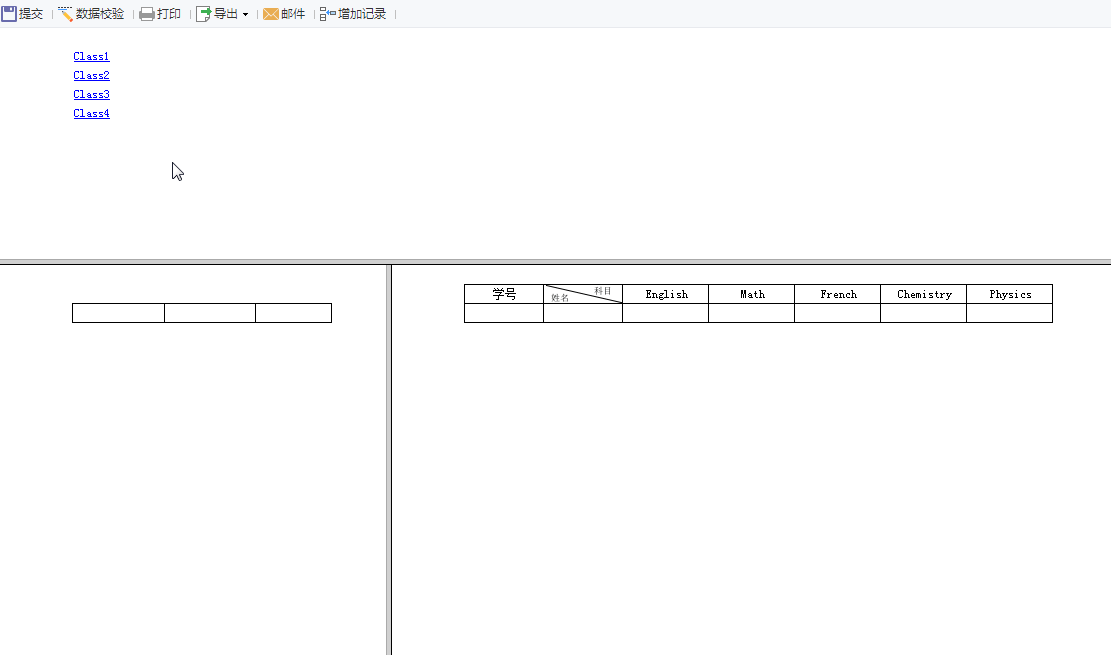Viewport: 1111px width, 655px height.
Task: Click the 学号 header cell
Action: [504, 294]
